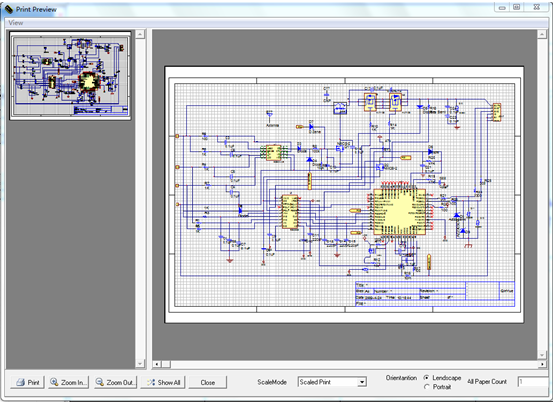
Task: Select the schematic page thumbnail
Action: (70, 76)
